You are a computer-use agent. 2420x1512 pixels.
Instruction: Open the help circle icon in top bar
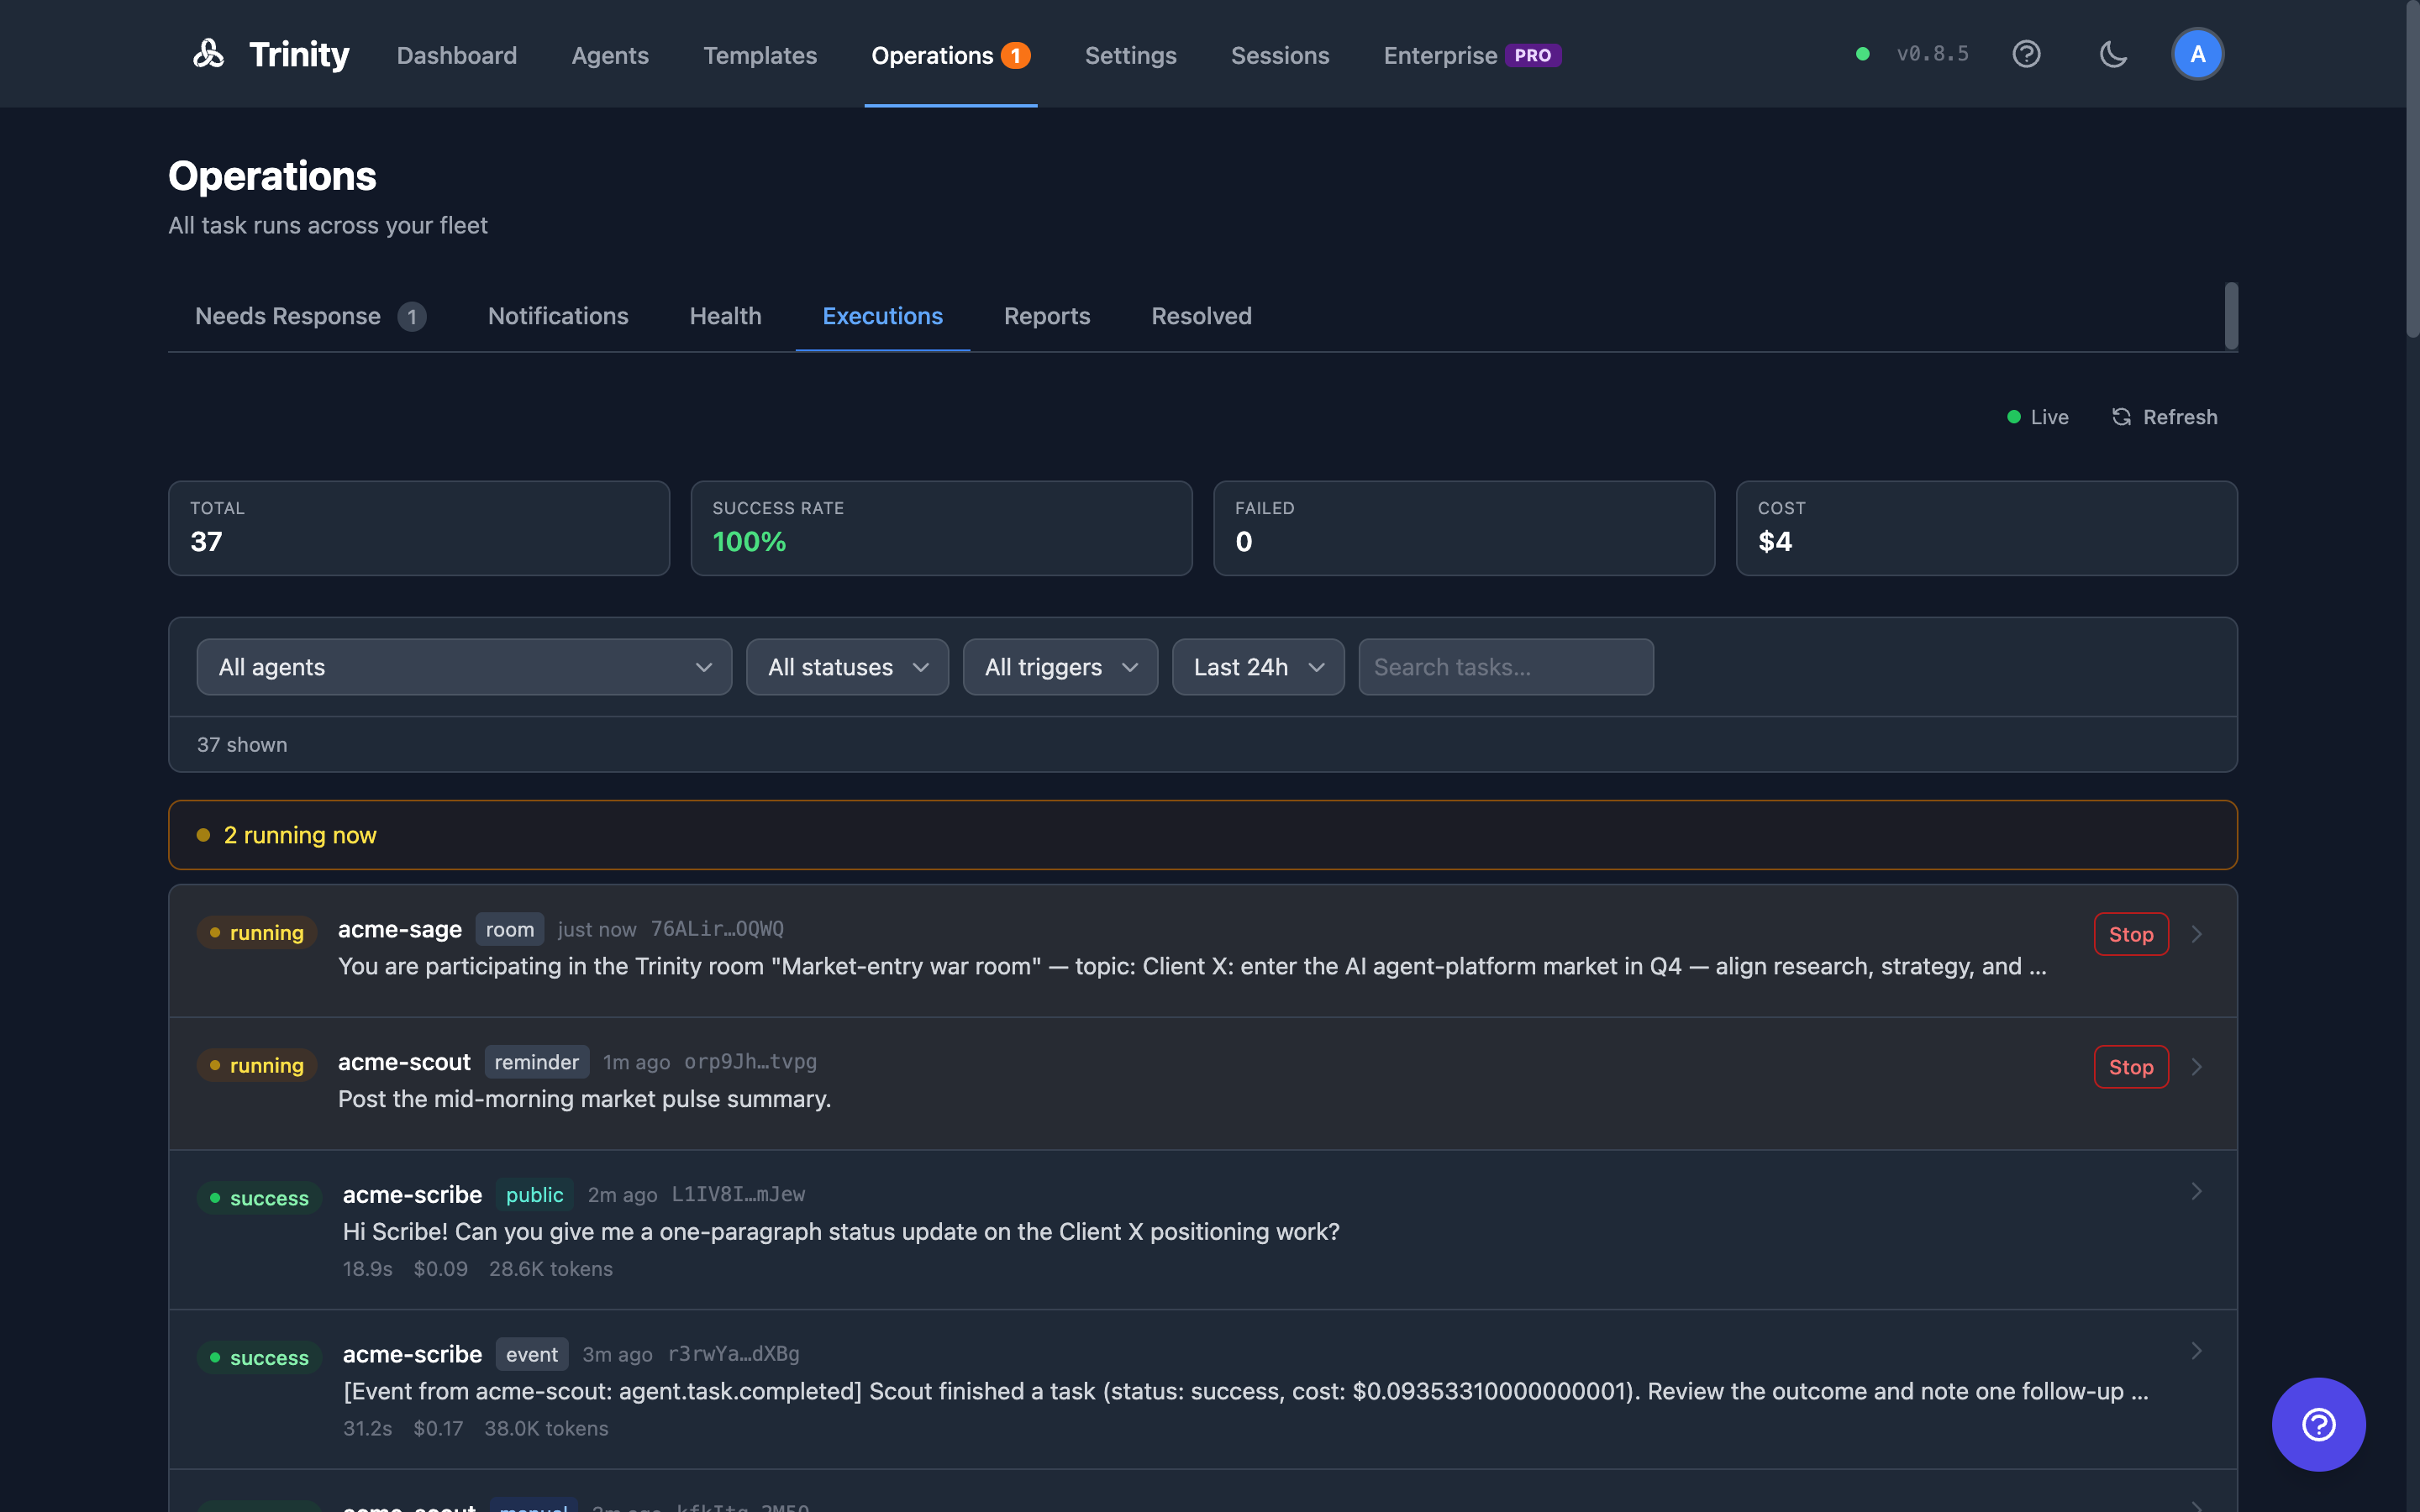[2026, 54]
